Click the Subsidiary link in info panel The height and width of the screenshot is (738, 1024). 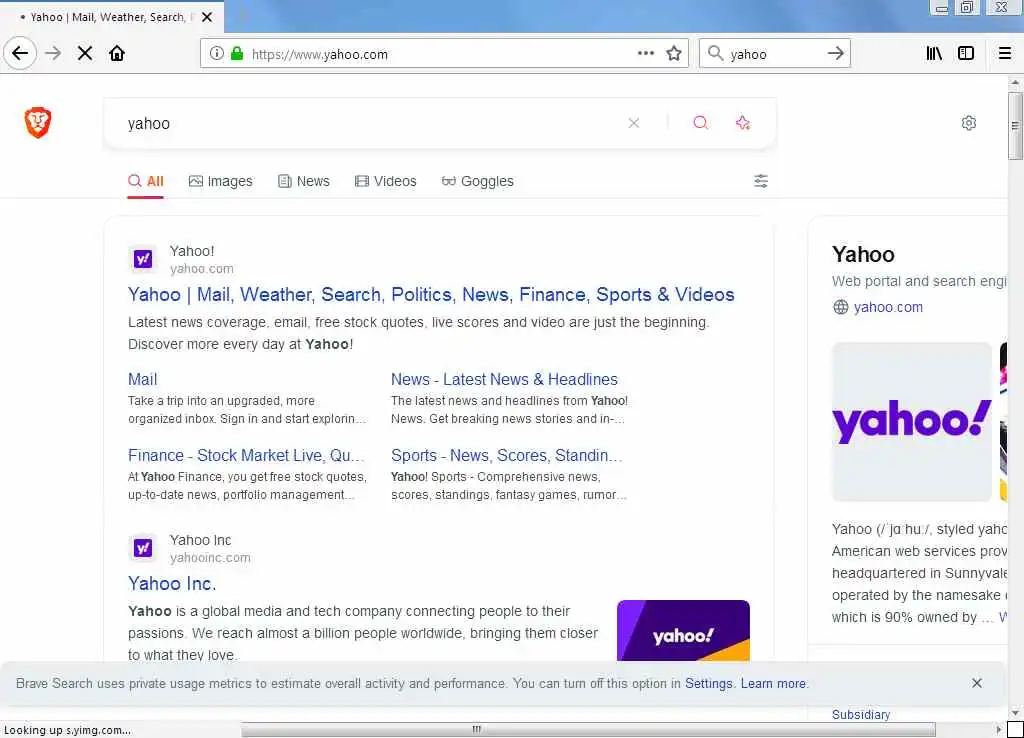tap(861, 714)
